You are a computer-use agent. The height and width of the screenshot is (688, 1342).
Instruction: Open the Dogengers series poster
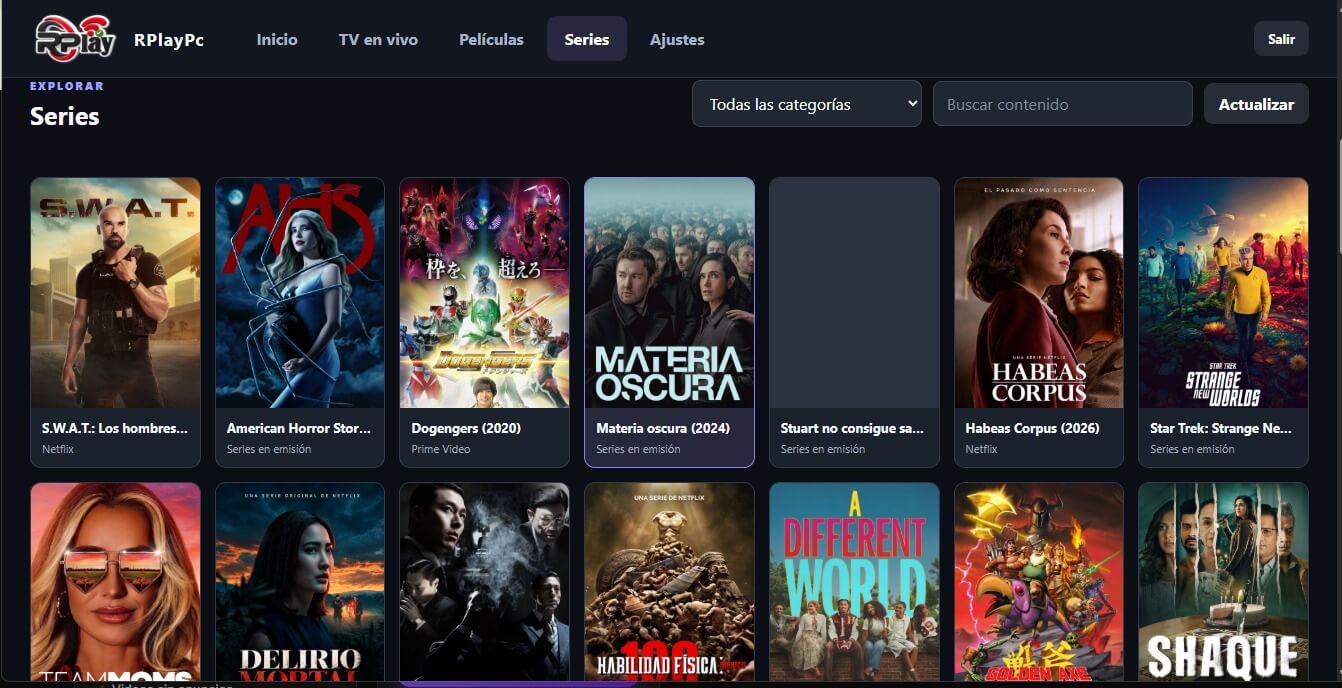coord(484,293)
